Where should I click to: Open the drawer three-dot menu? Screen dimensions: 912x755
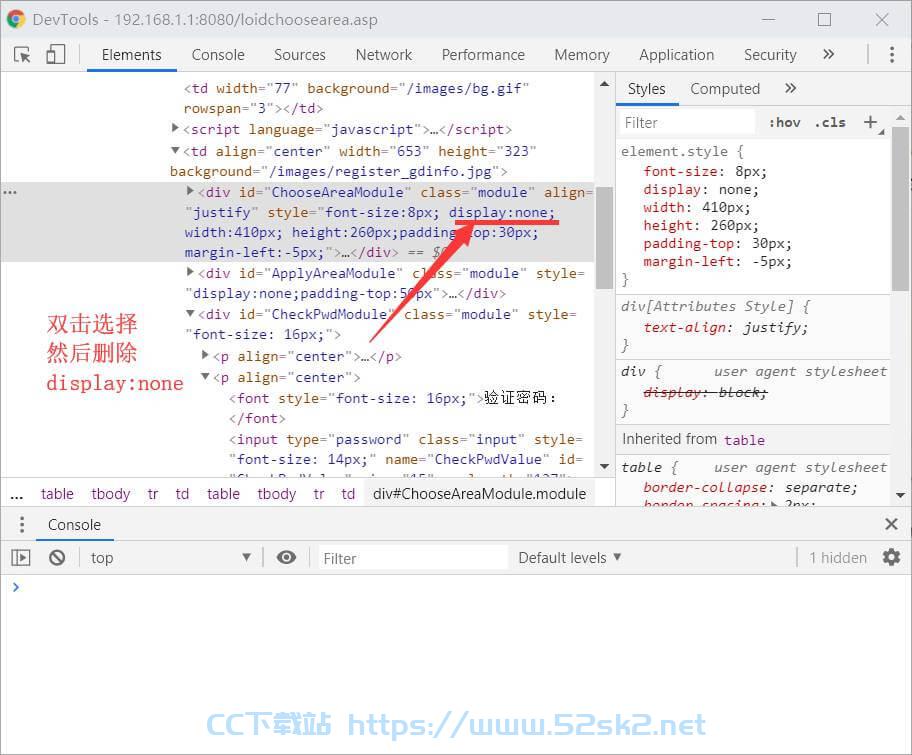pos(22,524)
